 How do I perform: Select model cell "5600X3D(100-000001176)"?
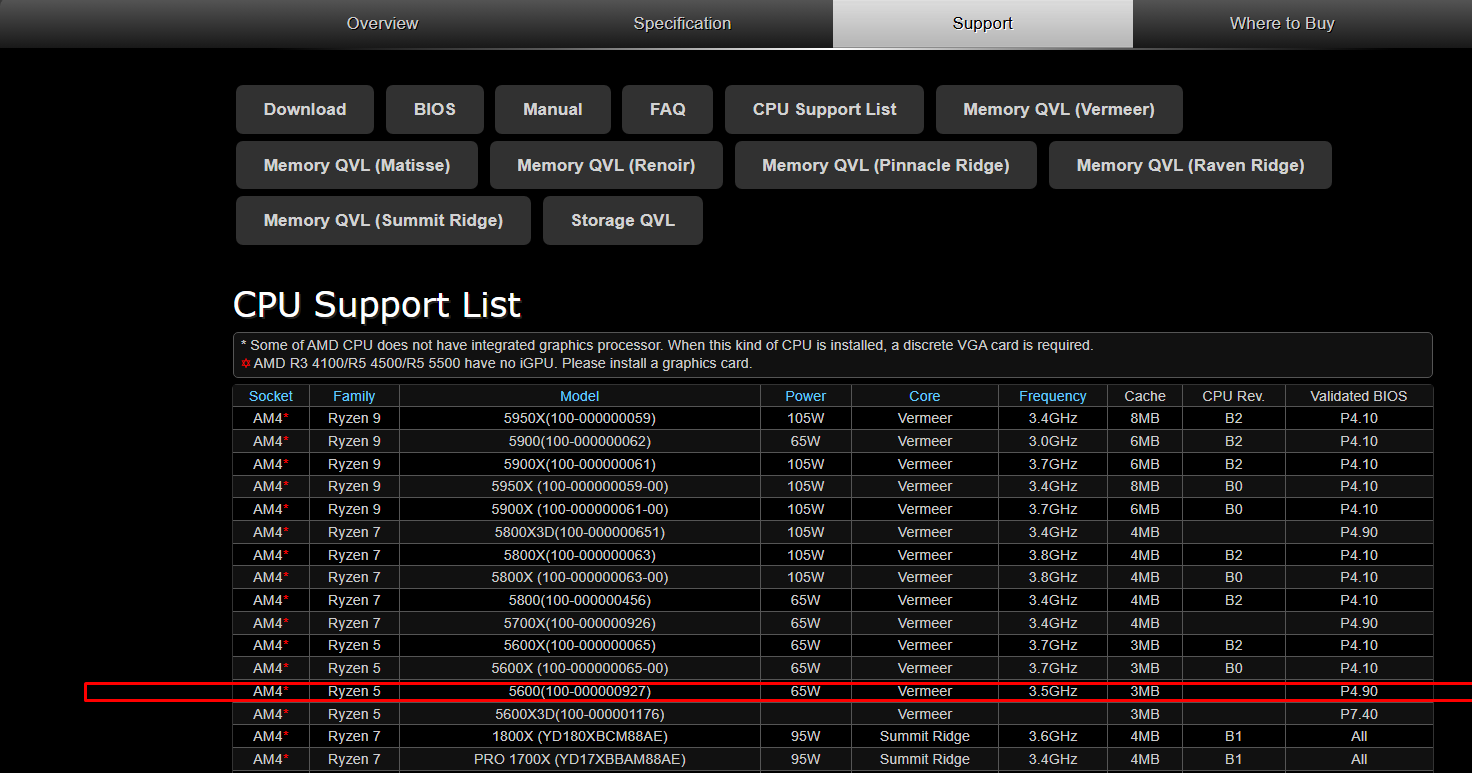(580, 714)
